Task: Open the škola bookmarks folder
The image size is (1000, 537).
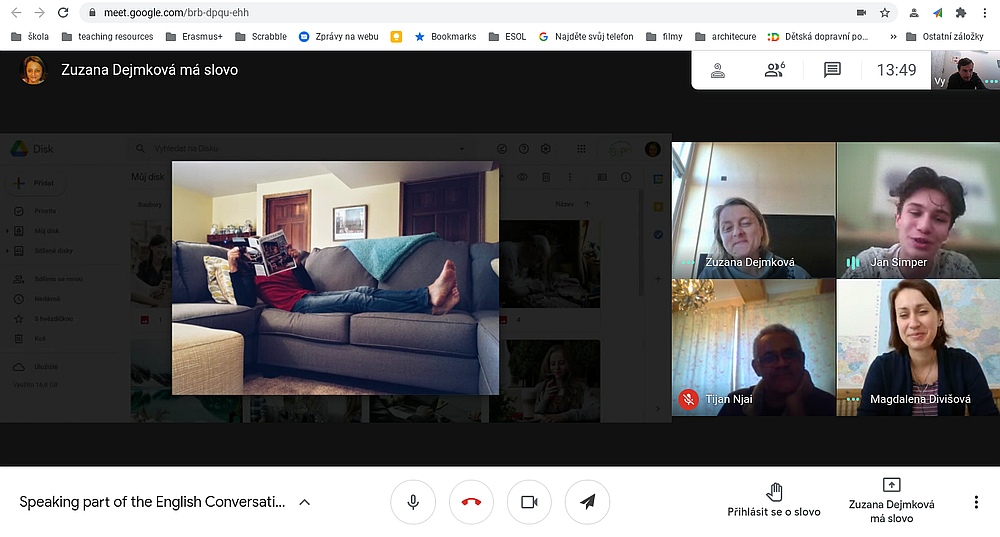Action: coord(30,36)
